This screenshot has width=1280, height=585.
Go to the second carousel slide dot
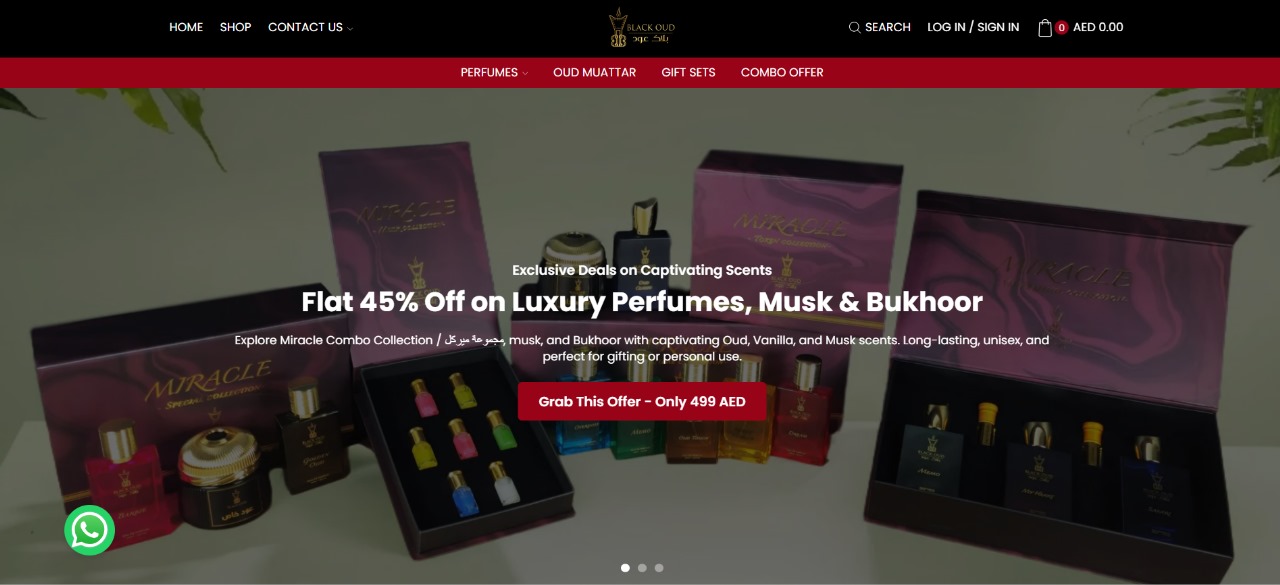[642, 568]
